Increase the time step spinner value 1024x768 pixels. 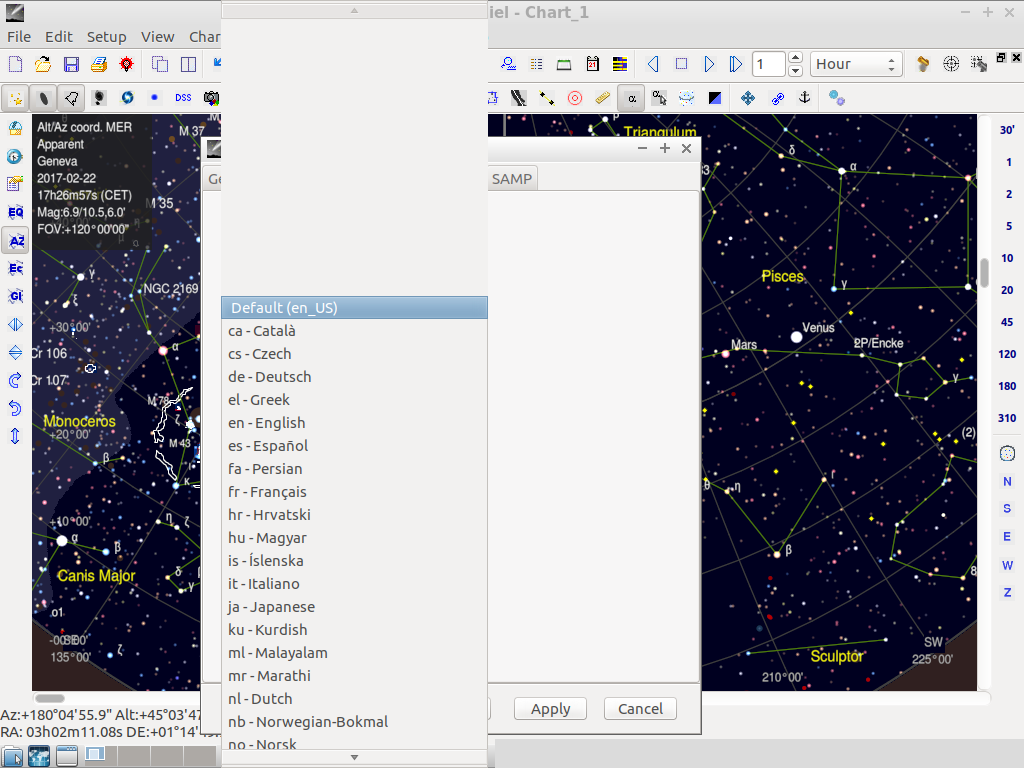pyautogui.click(x=795, y=57)
